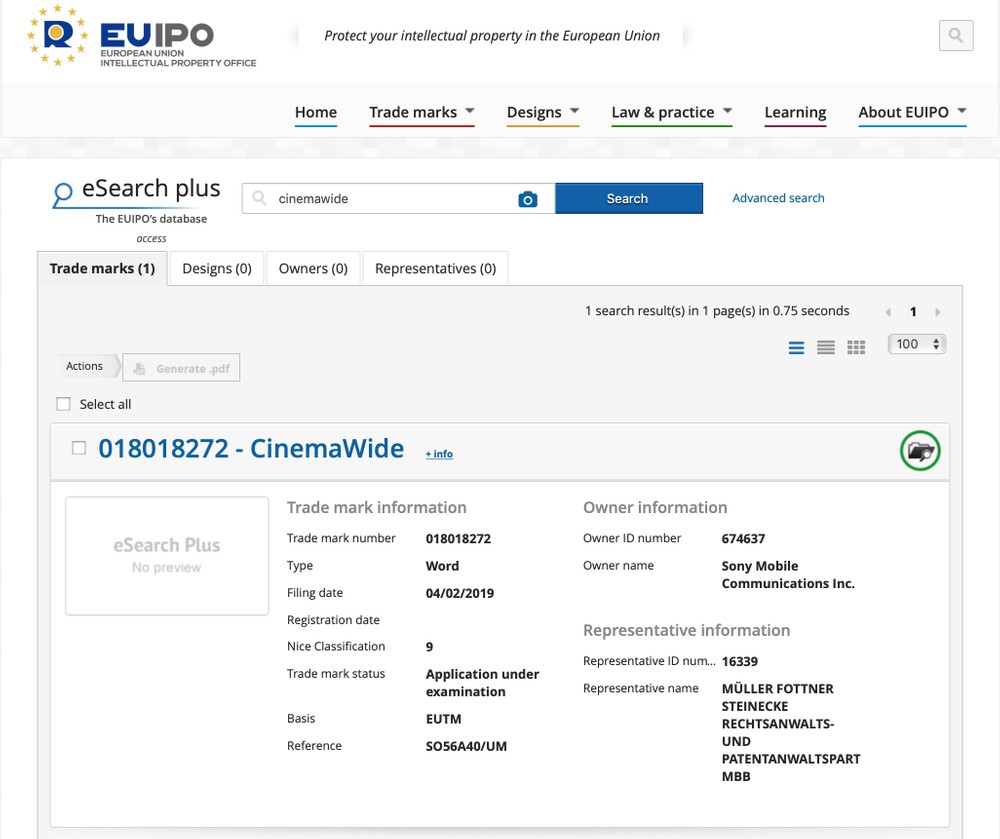
Task: Click the Representative ID number 16339
Action: pyautogui.click(x=740, y=662)
